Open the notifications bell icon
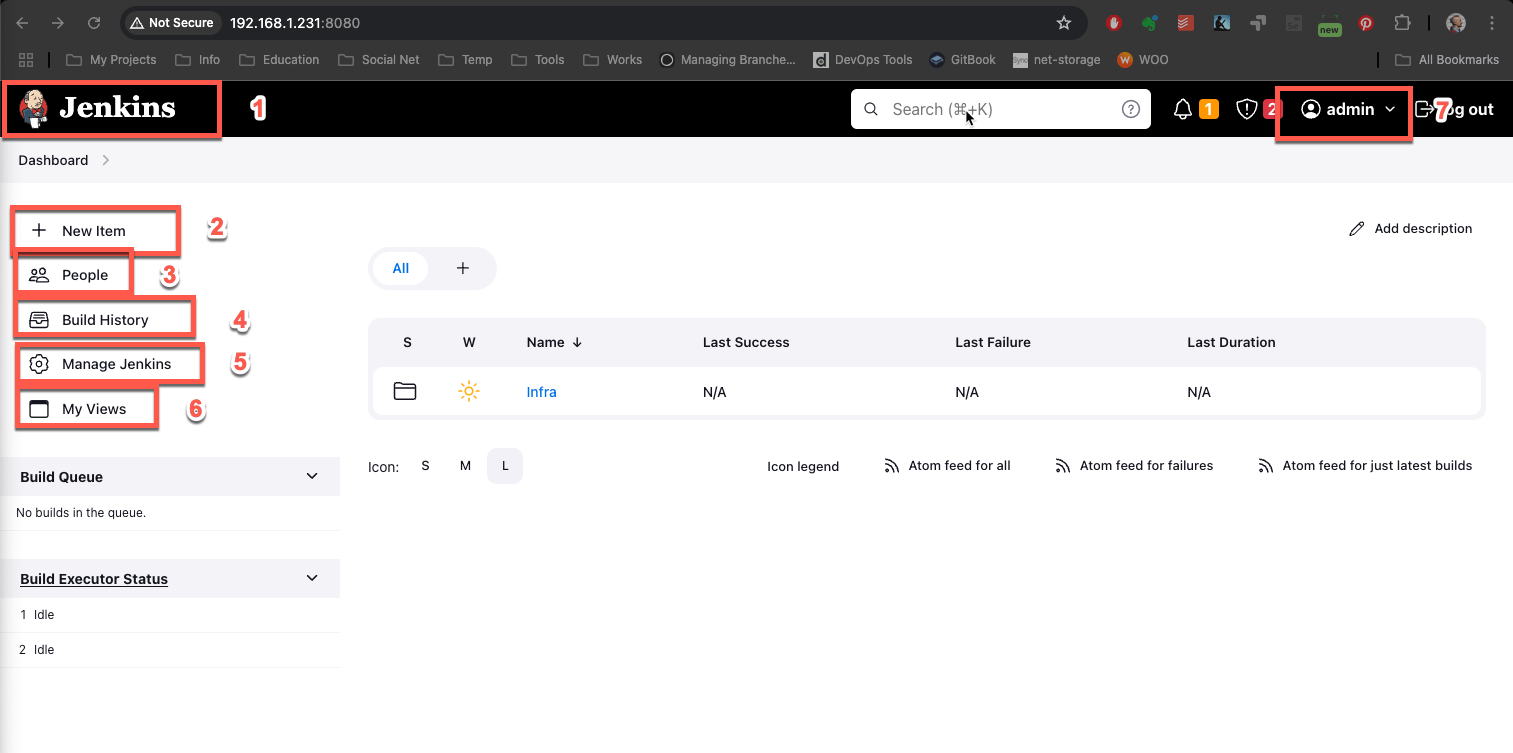Image resolution: width=1513 pixels, height=753 pixels. 1183,109
